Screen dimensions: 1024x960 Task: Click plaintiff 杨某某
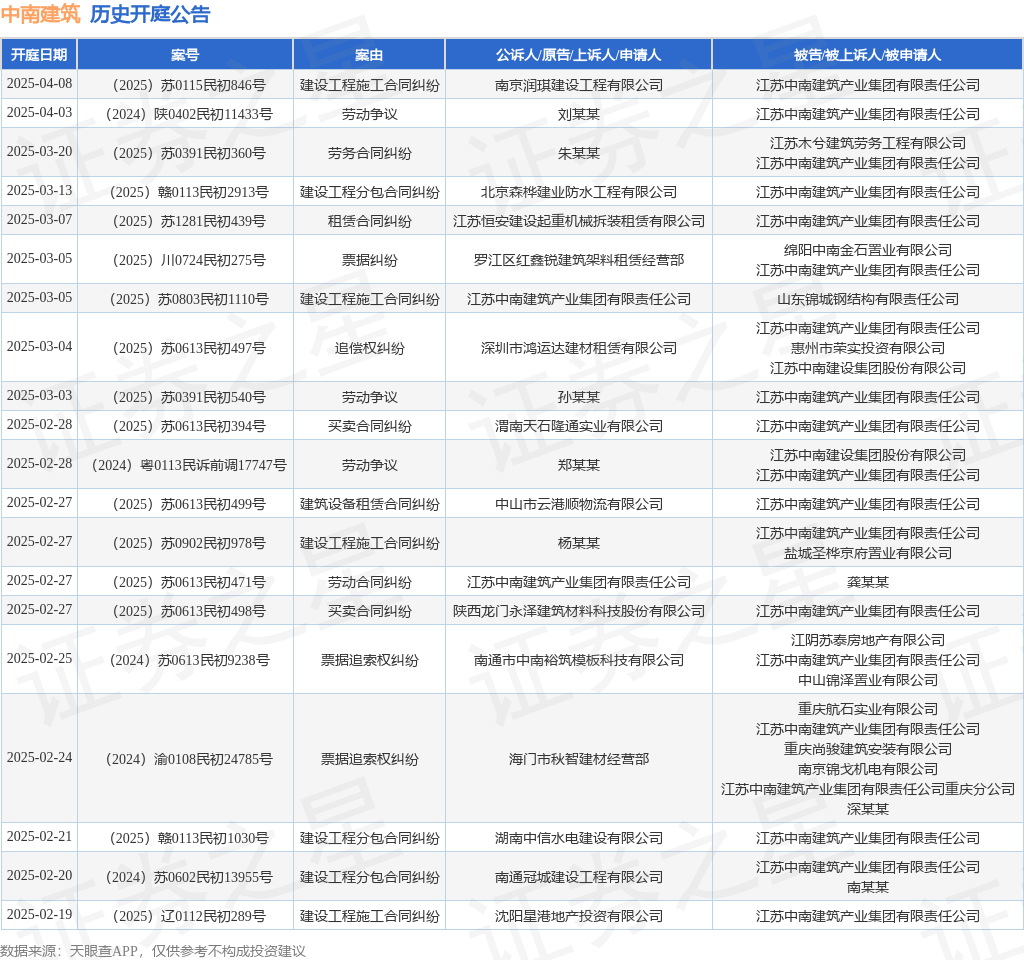tap(578, 543)
